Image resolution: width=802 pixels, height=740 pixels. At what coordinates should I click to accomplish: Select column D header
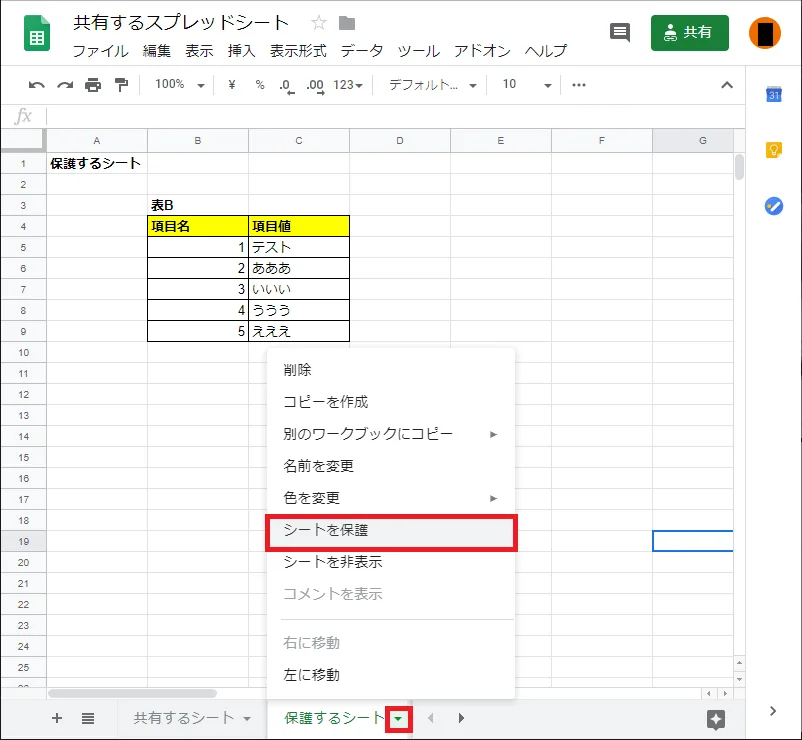tap(400, 141)
